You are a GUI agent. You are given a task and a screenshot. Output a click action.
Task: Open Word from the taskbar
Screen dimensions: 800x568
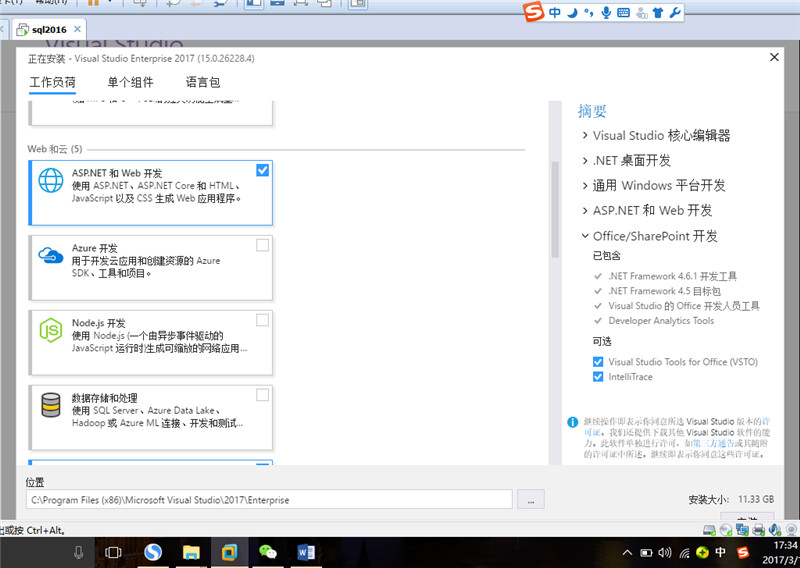tap(306, 552)
